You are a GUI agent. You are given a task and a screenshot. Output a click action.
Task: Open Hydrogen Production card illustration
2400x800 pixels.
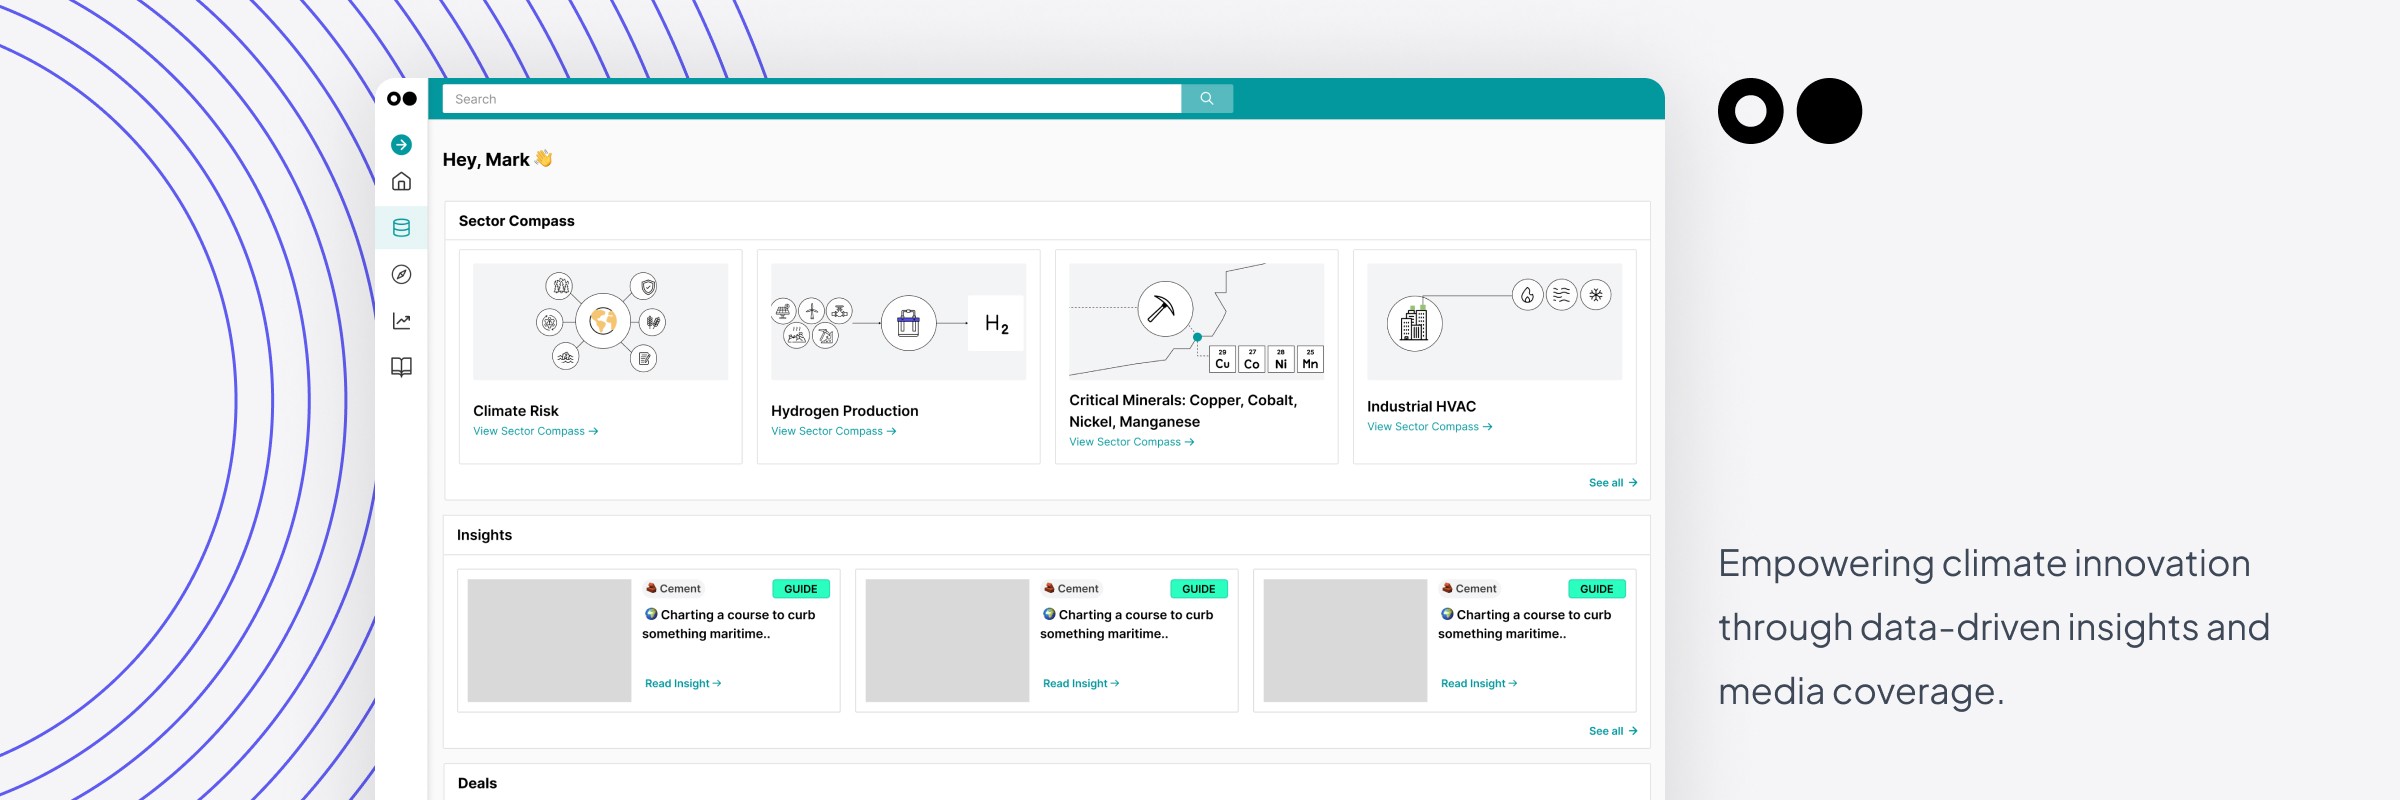coord(898,322)
